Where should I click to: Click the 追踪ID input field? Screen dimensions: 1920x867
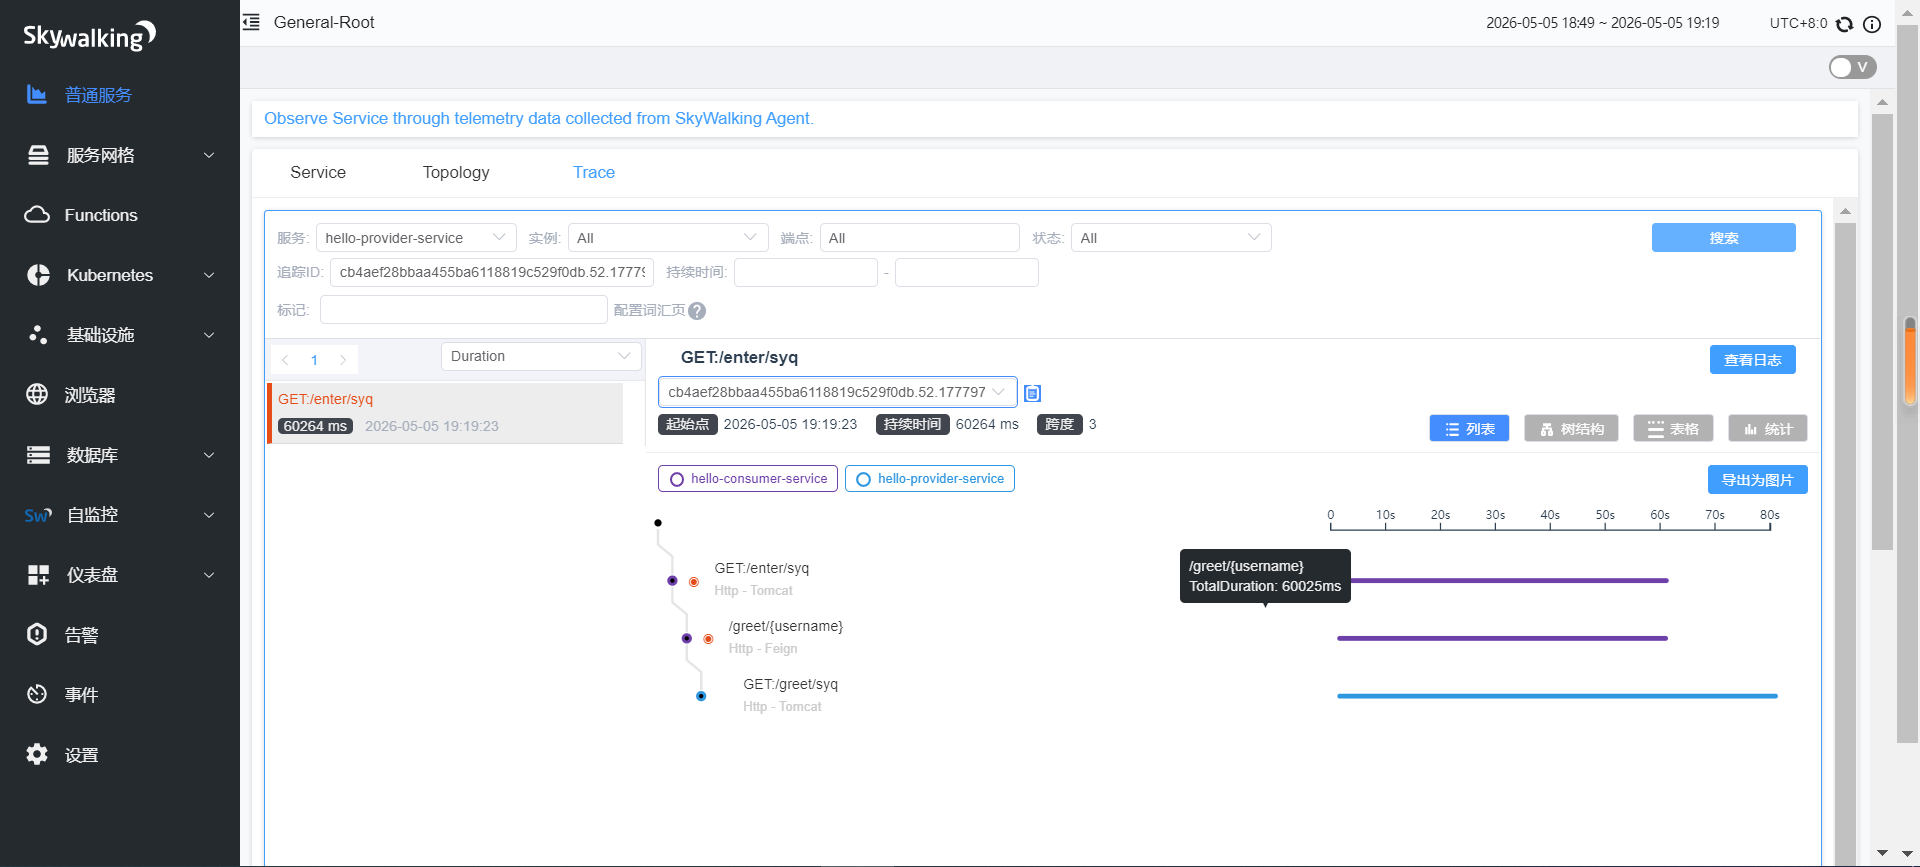coord(492,272)
